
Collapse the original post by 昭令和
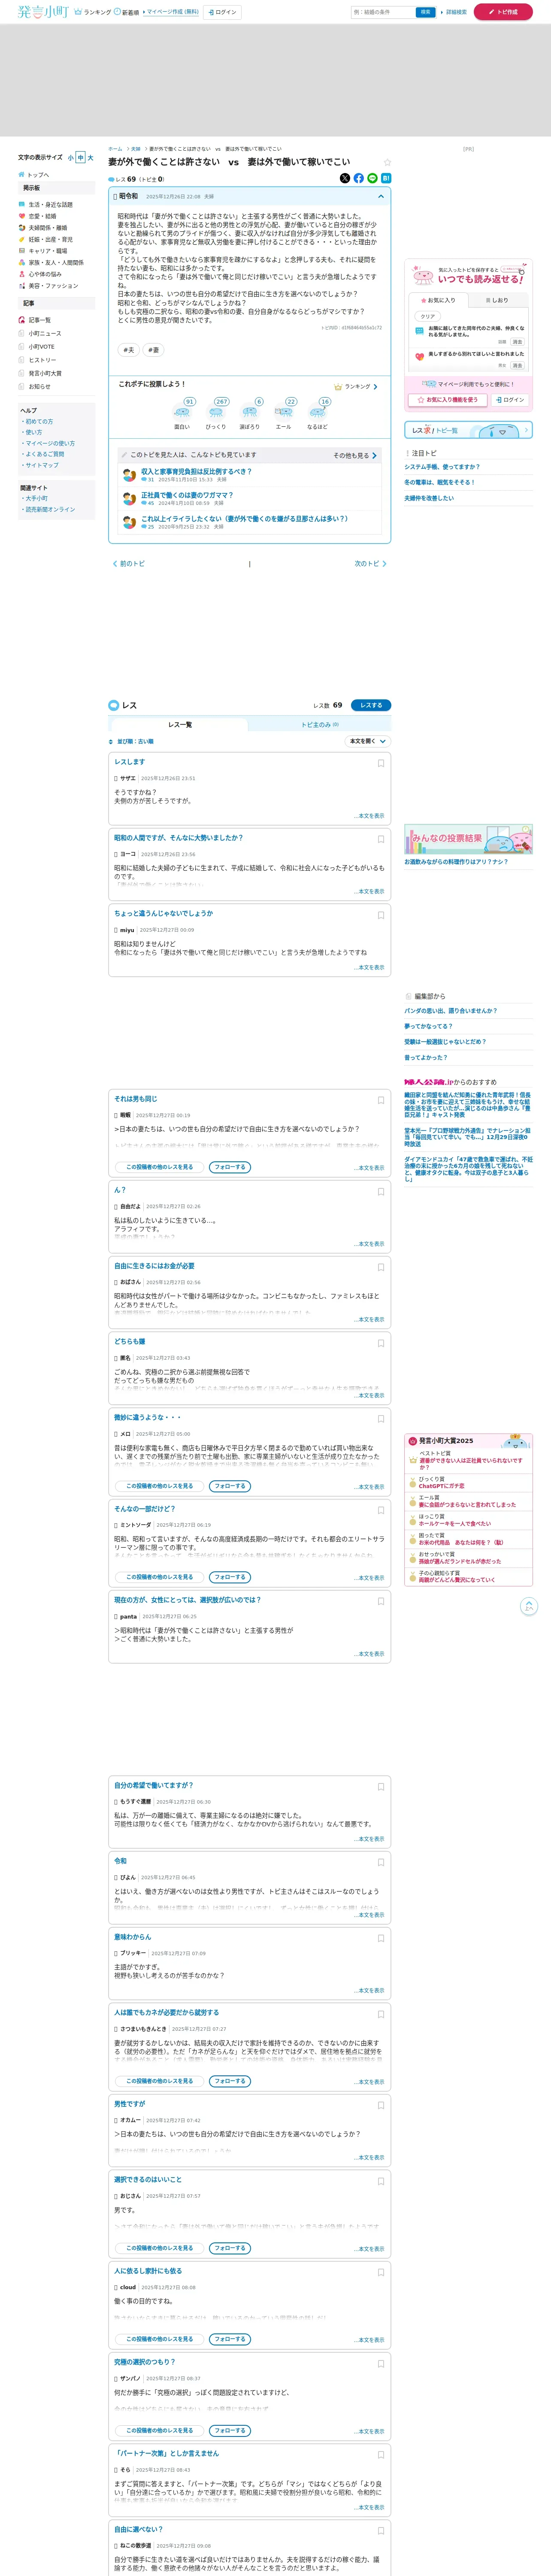tap(380, 197)
